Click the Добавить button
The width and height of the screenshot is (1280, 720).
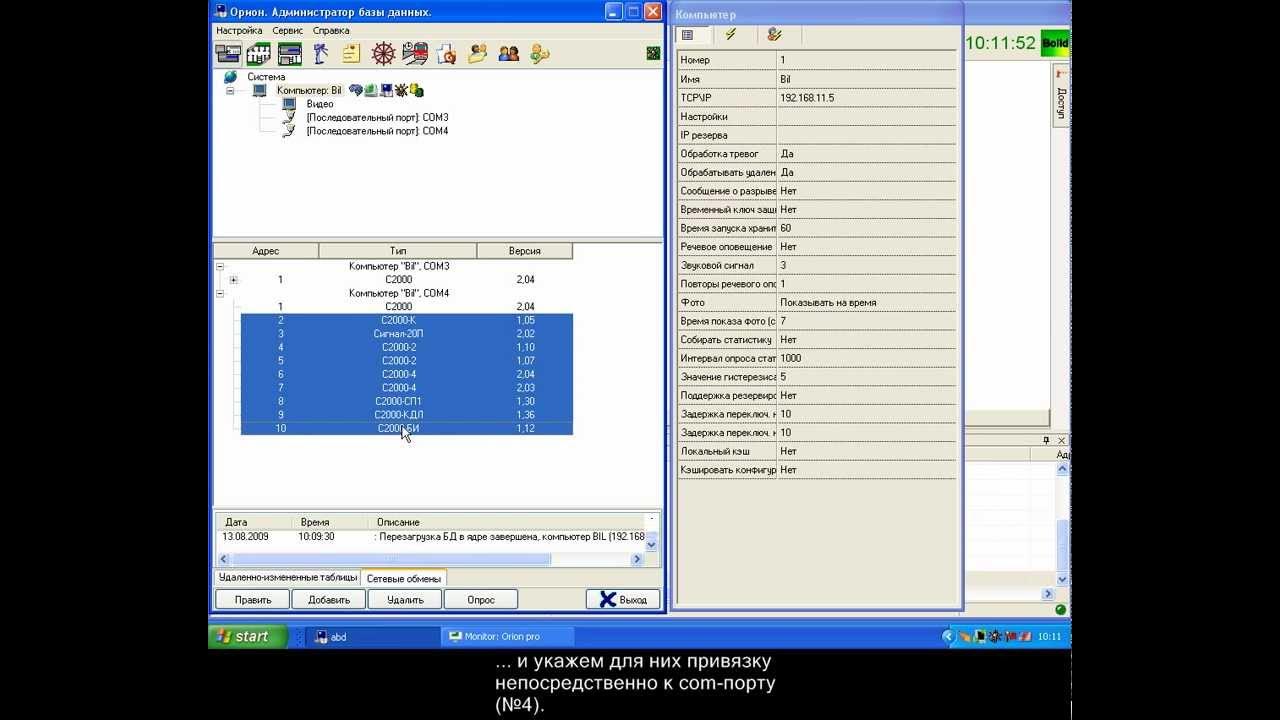[x=329, y=600]
